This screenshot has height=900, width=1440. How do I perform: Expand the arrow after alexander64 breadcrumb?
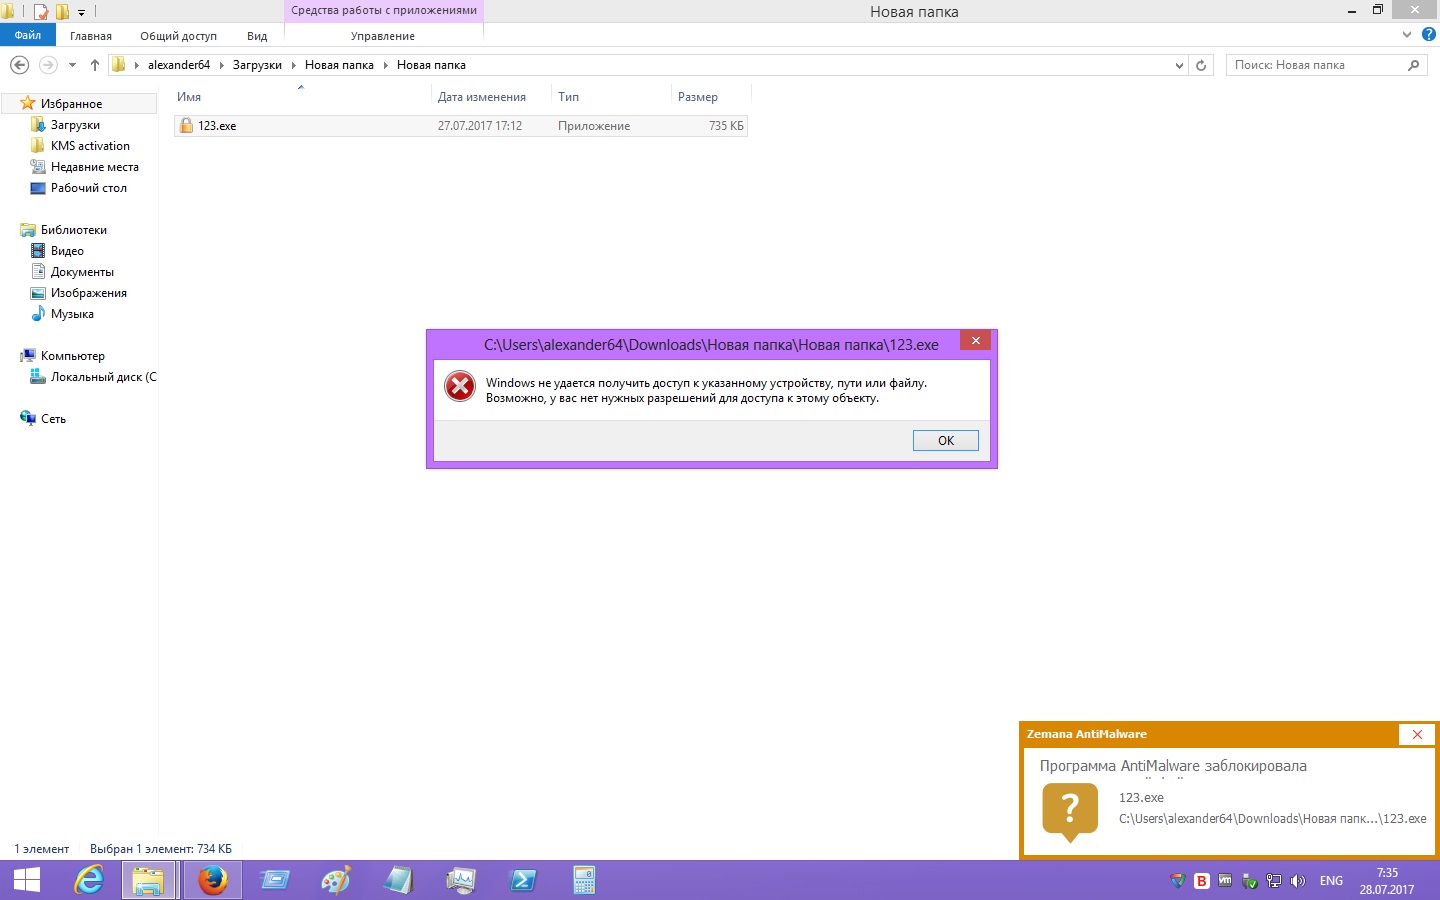tap(222, 65)
